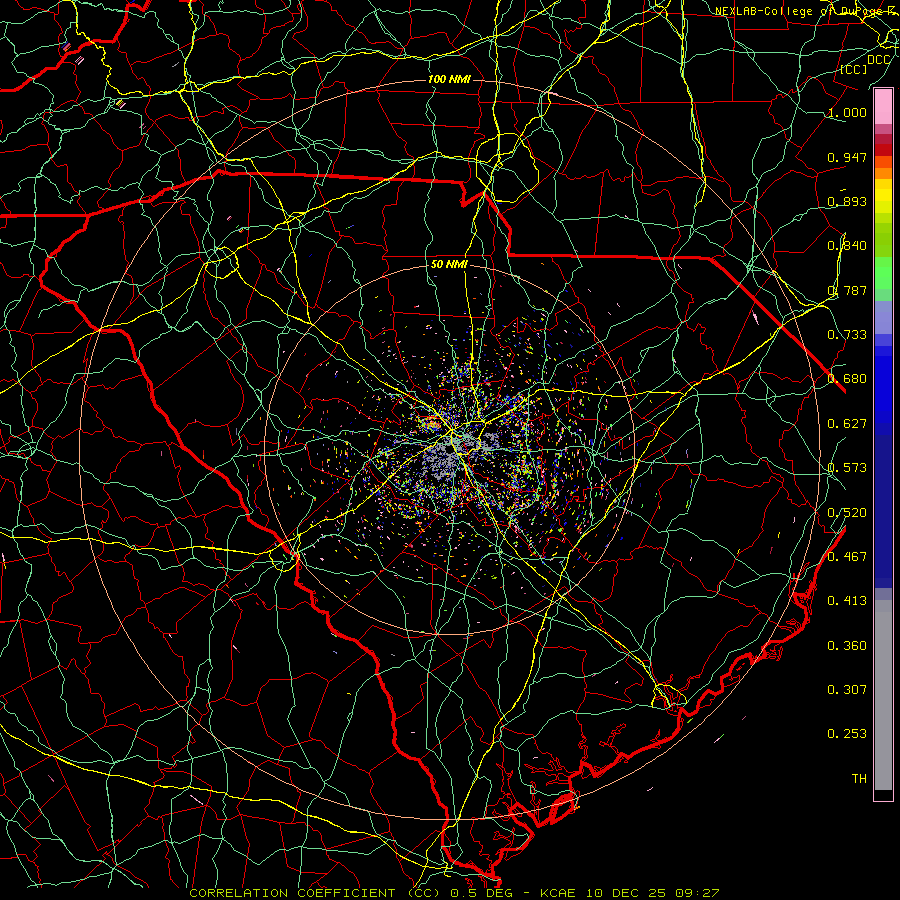Click the "DCC" label above the legend
900x900 pixels.
[x=878, y=60]
